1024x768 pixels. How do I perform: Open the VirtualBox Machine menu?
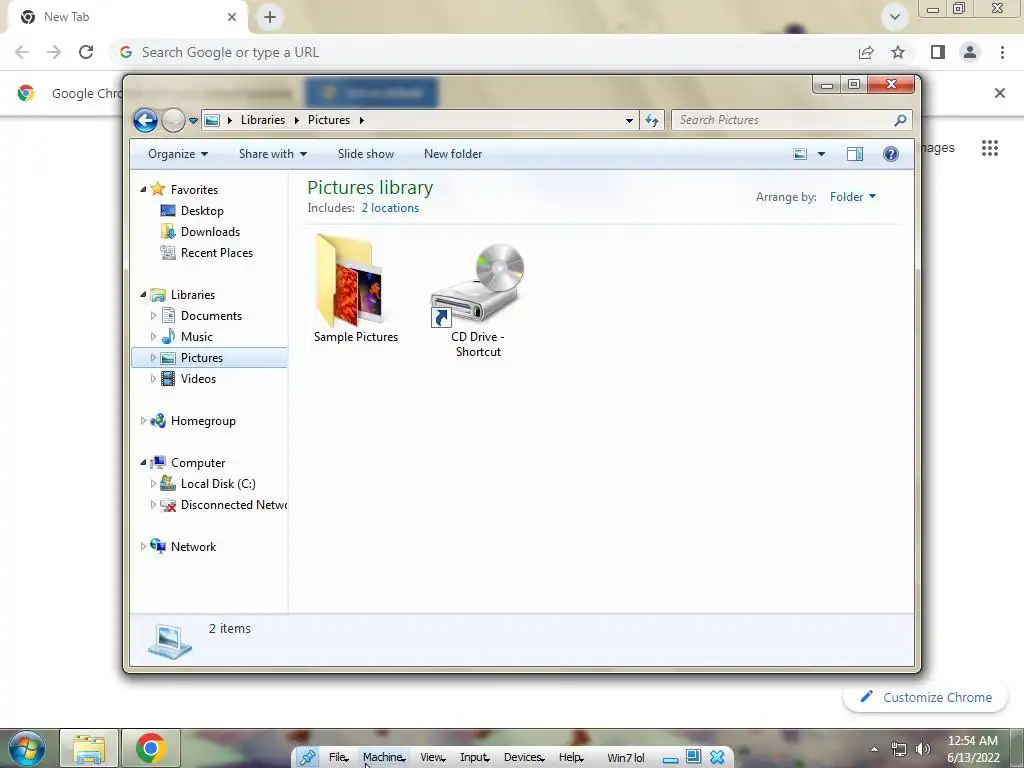pyautogui.click(x=384, y=758)
